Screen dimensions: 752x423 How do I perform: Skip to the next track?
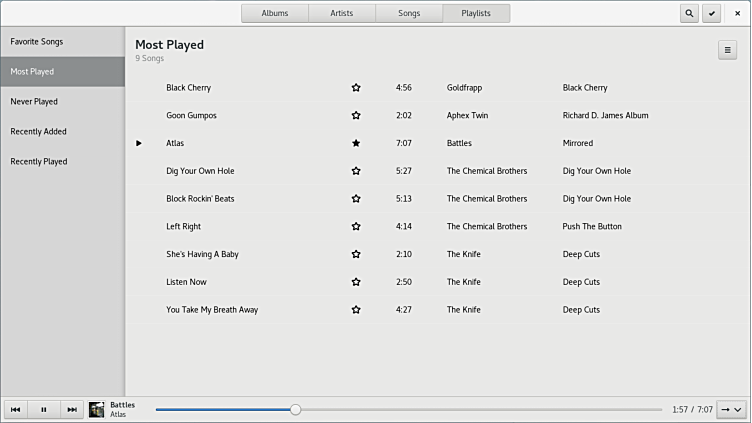click(x=71, y=409)
